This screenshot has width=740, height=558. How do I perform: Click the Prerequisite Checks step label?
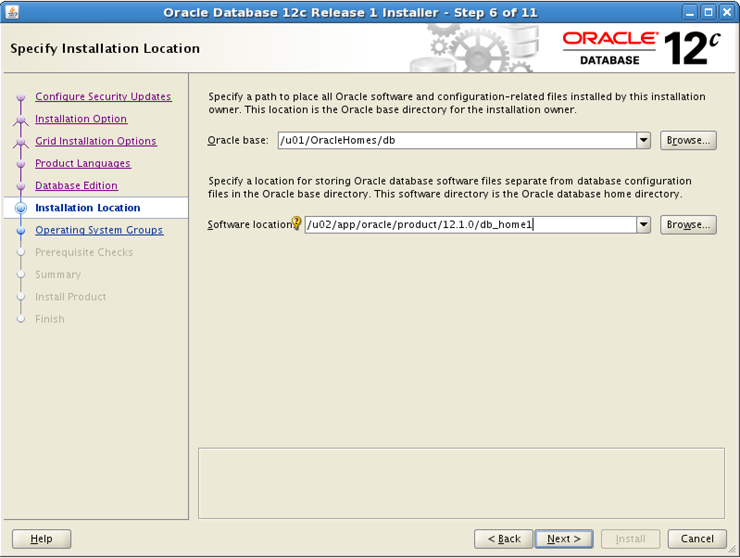click(x=84, y=252)
